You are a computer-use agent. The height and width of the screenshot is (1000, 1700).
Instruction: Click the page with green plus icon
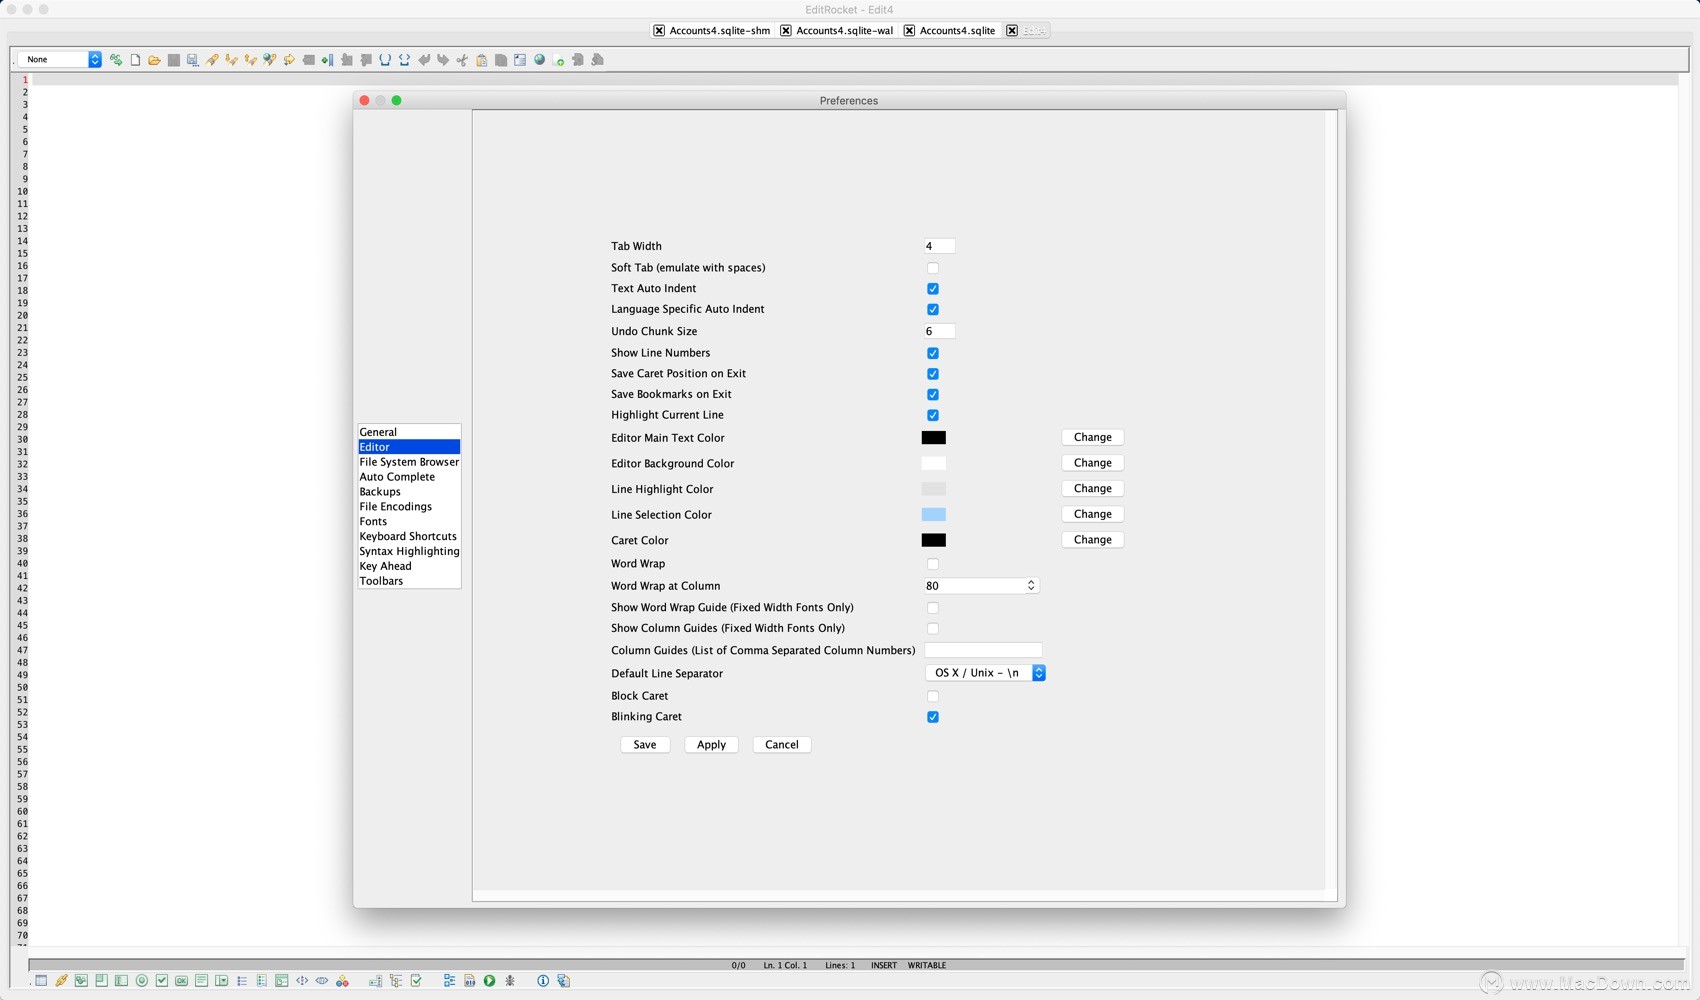point(558,60)
